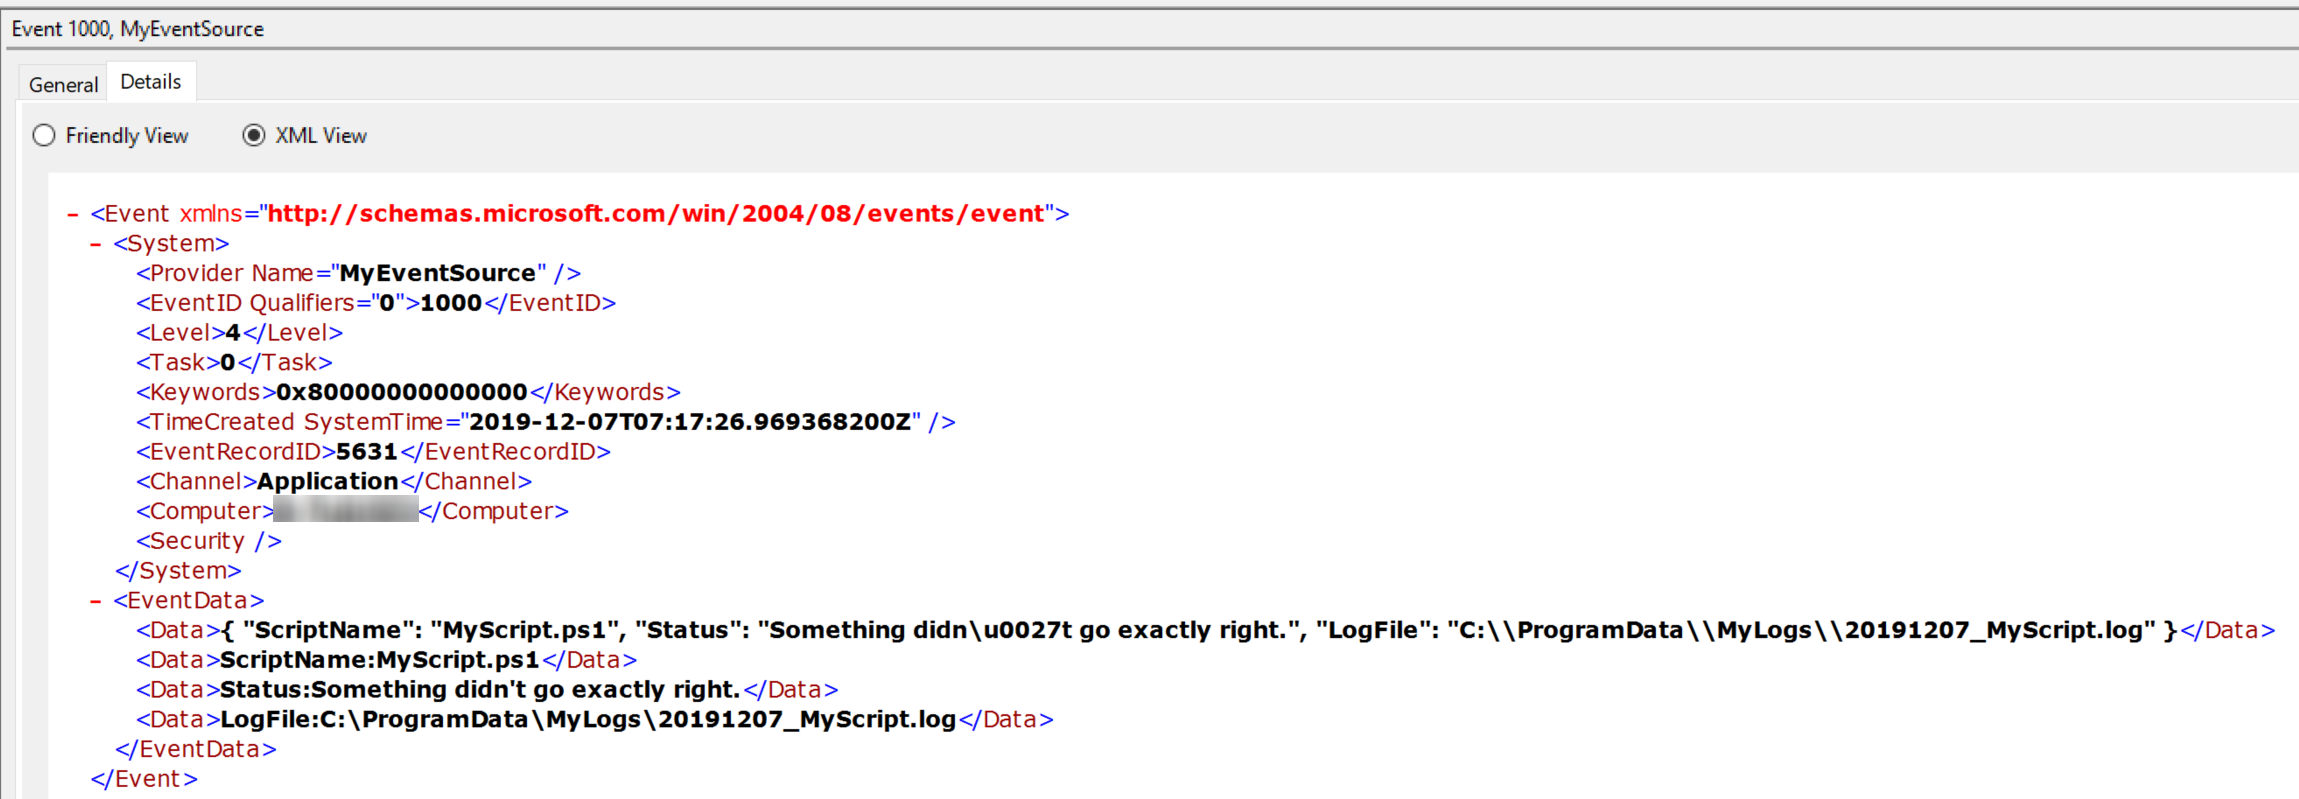Click the ScriptName:MyScript.ps1 data line
The height and width of the screenshot is (799, 2299).
click(379, 660)
